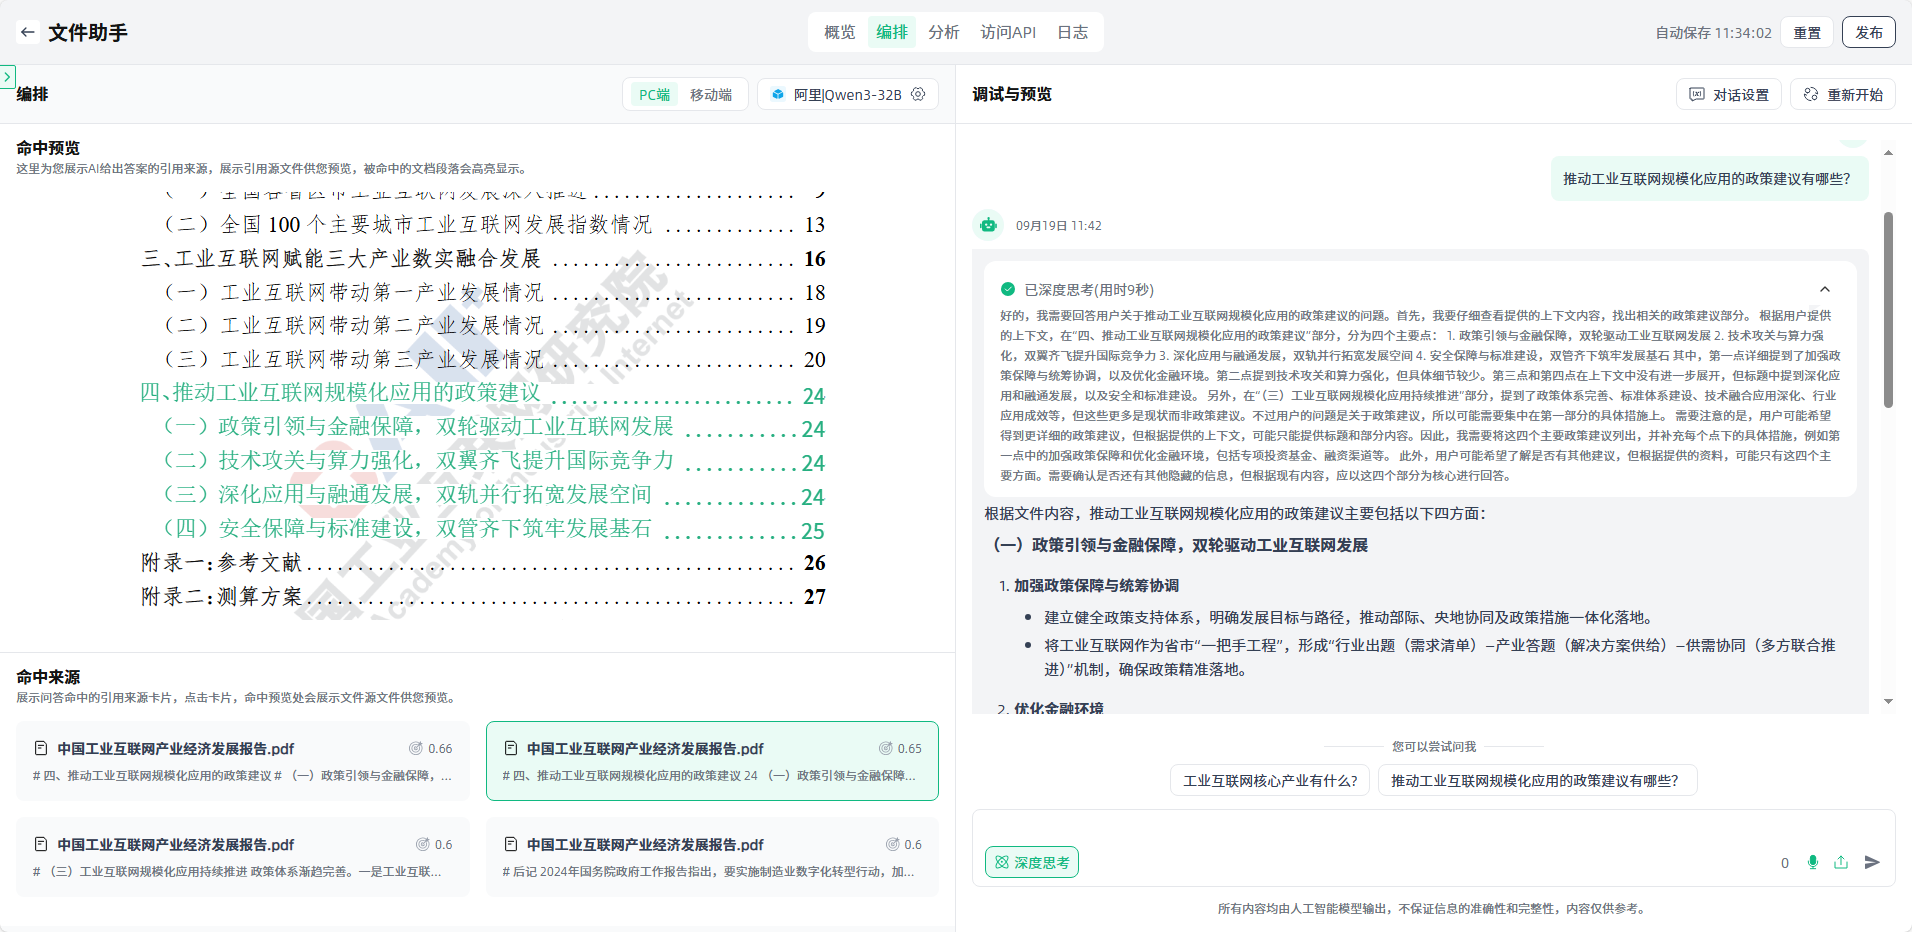Viewport: 1912px width, 932px height.
Task: Click the send message arrow icon
Action: (1872, 862)
